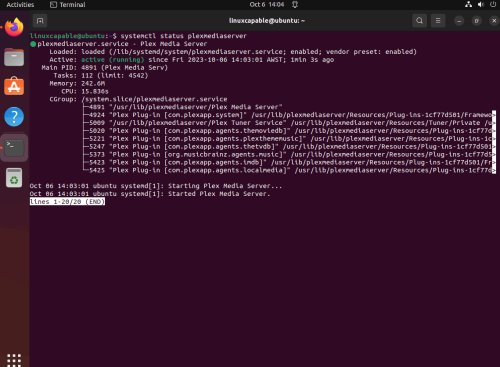Open the network status icon
This screenshot has width=500, height=367.
tap(468, 5)
